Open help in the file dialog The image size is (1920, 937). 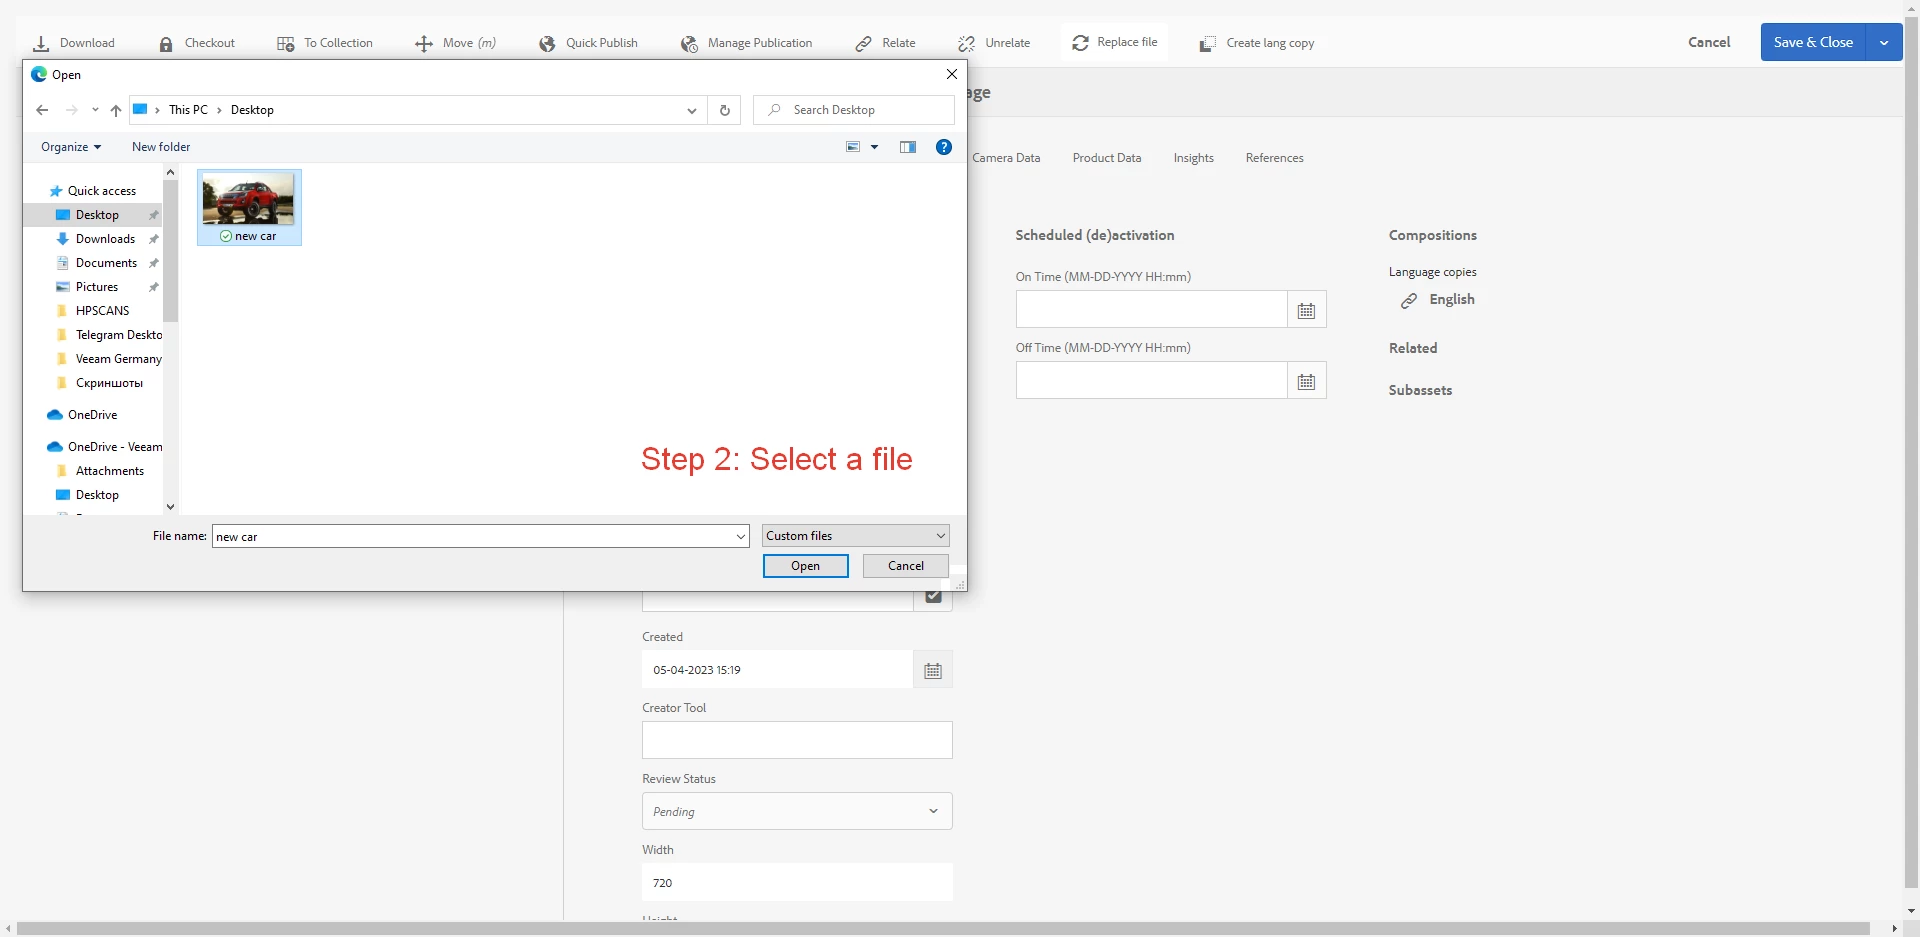[x=943, y=147]
